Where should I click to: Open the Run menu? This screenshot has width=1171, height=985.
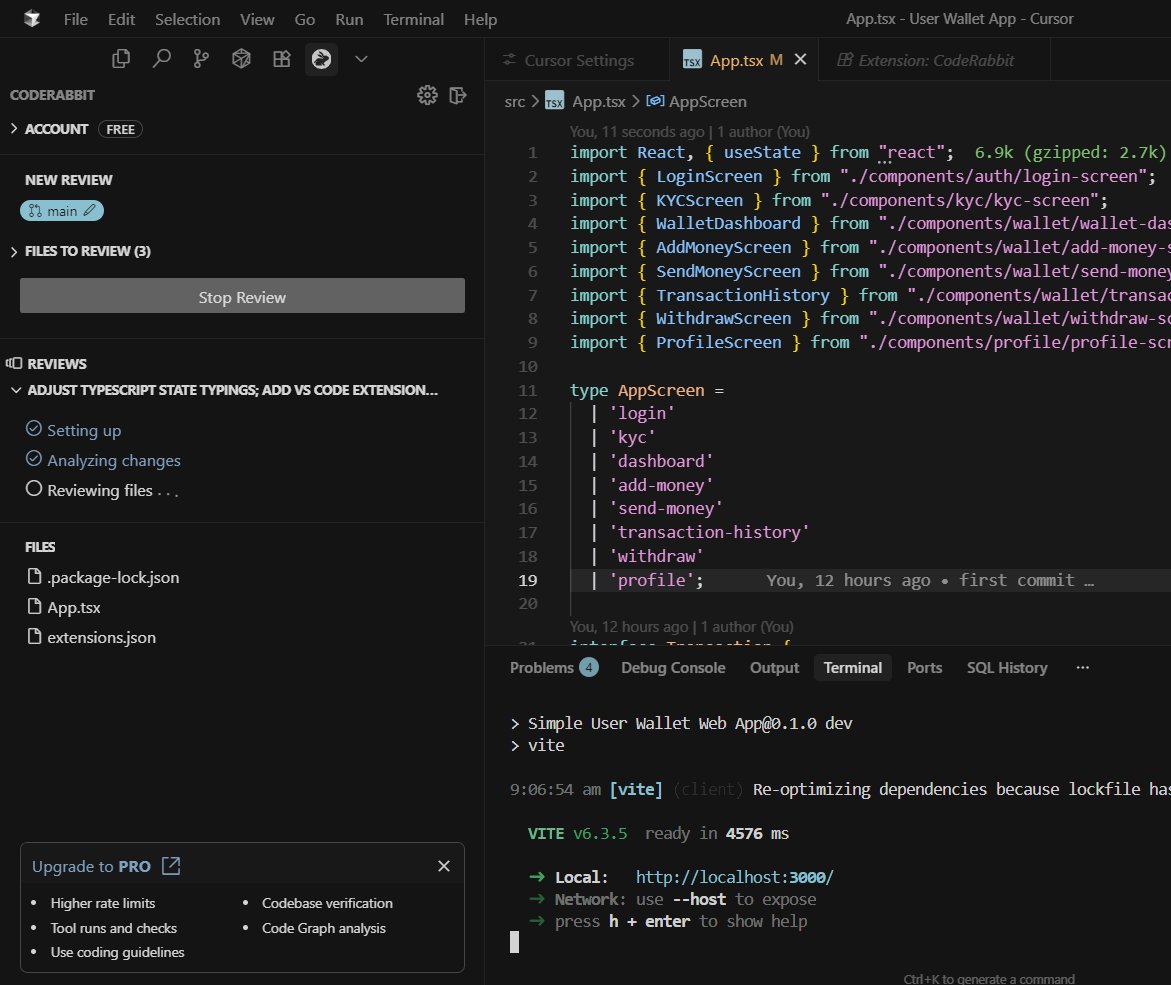(349, 19)
